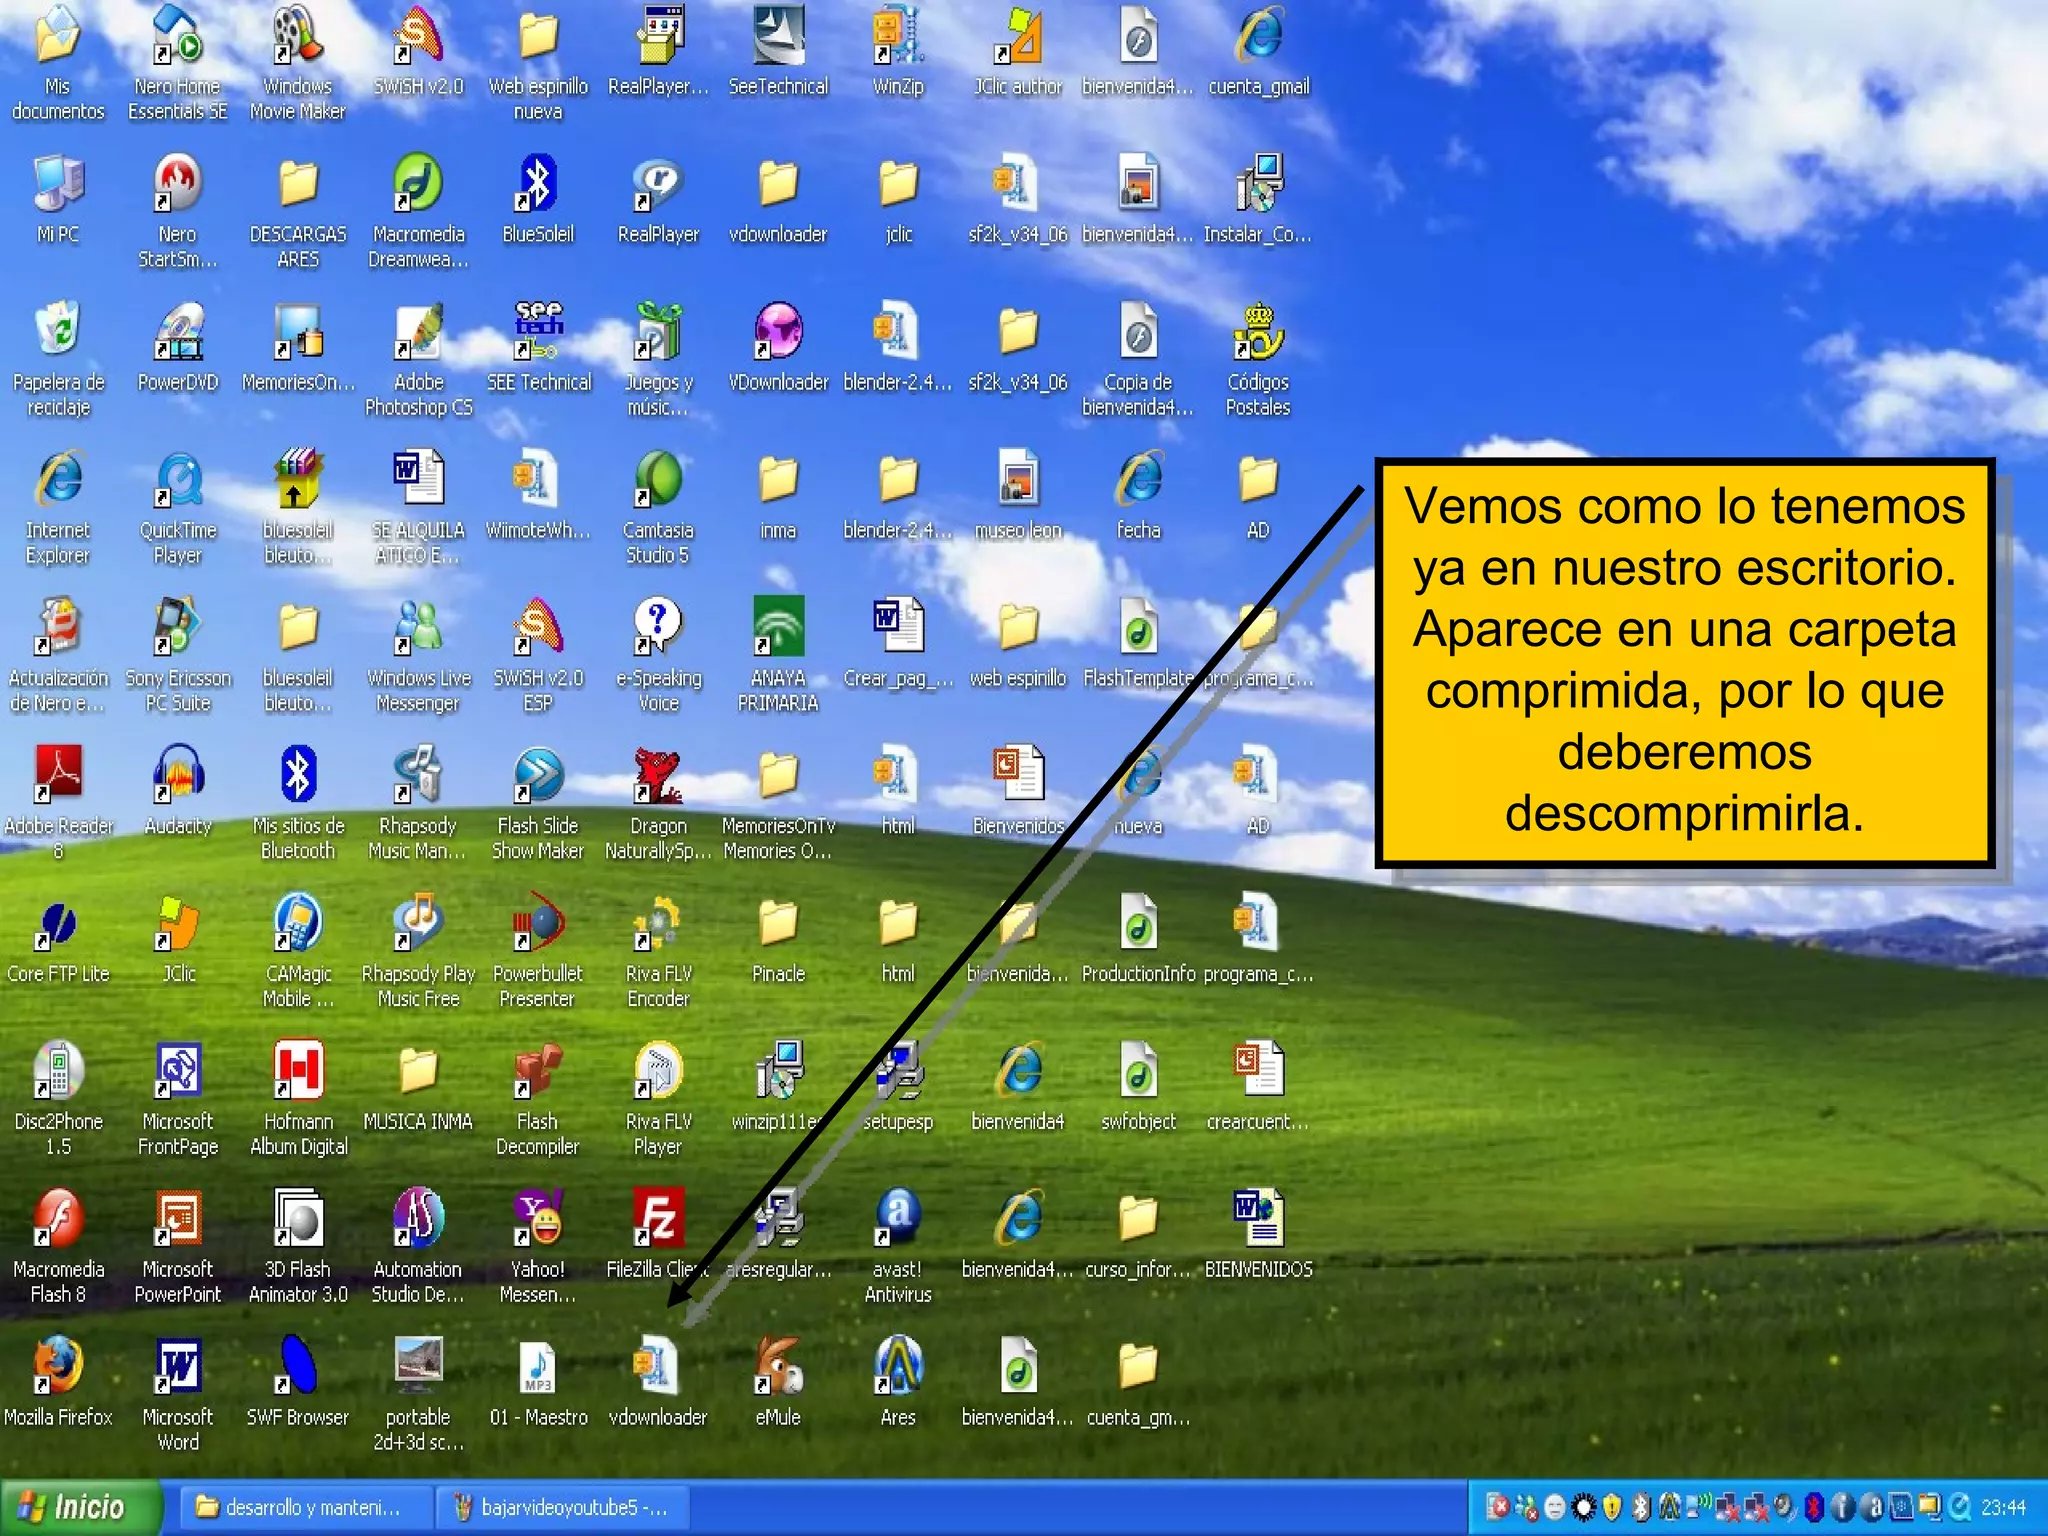Image resolution: width=2048 pixels, height=1536 pixels.
Task: Click the yellow text box about escritorio
Action: click(1684, 660)
